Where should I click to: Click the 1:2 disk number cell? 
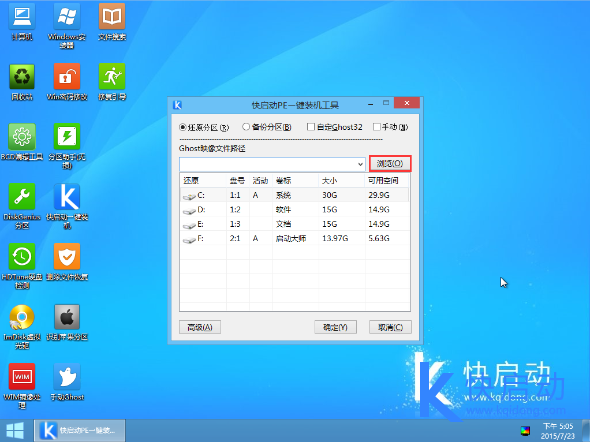point(235,210)
